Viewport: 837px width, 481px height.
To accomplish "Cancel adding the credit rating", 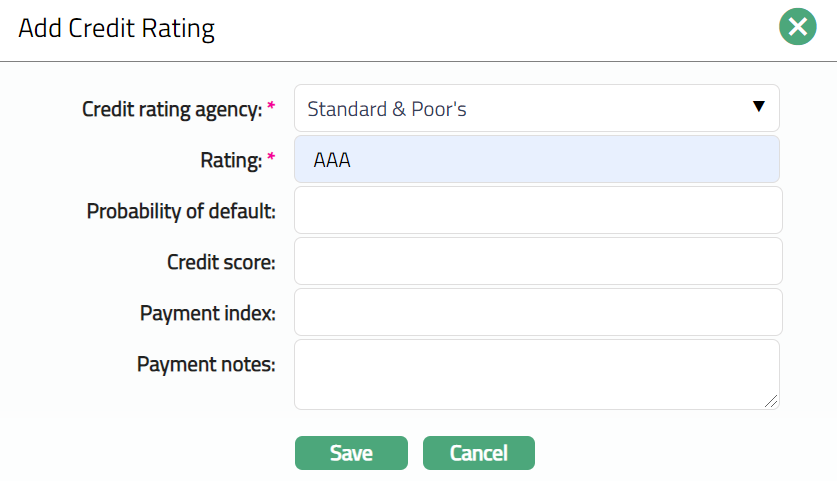I will point(479,453).
